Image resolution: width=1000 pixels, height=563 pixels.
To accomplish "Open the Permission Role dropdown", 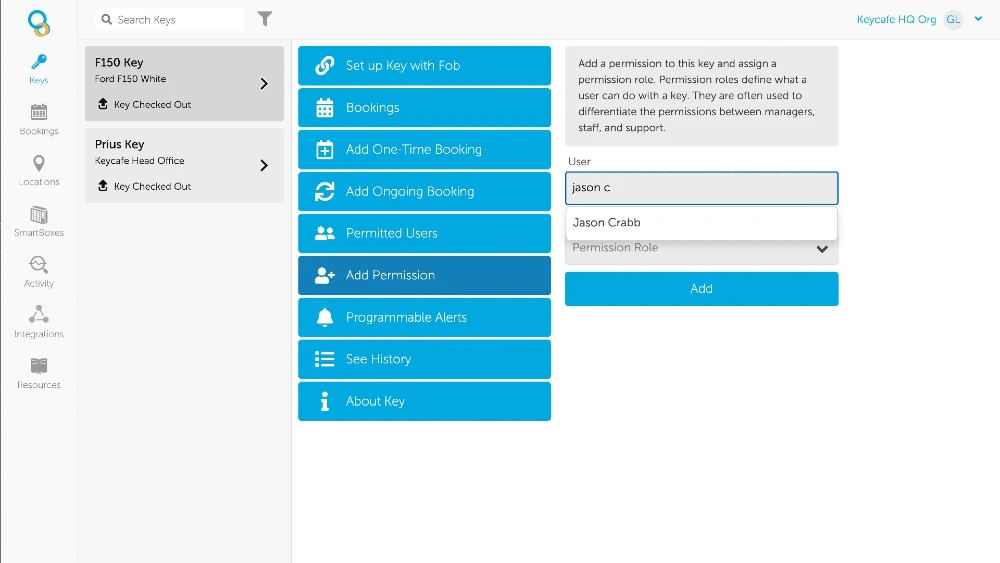I will click(x=702, y=249).
